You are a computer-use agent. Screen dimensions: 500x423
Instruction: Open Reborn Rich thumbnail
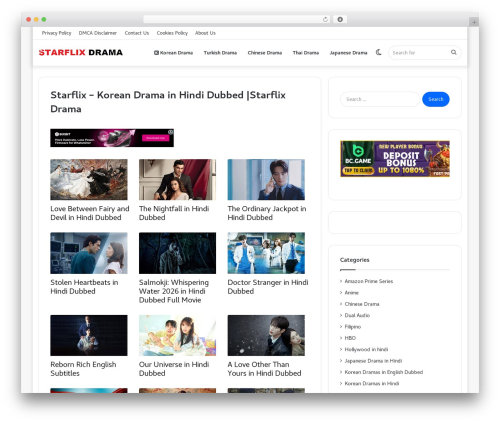click(x=89, y=335)
